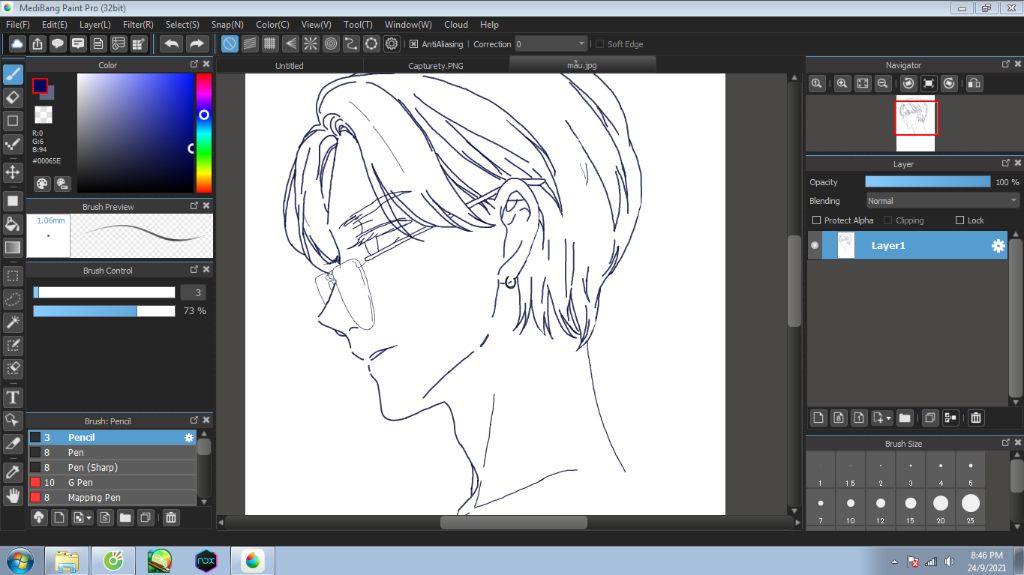Image resolution: width=1024 pixels, height=575 pixels.
Task: Enable curve snap guide
Action: [351, 44]
